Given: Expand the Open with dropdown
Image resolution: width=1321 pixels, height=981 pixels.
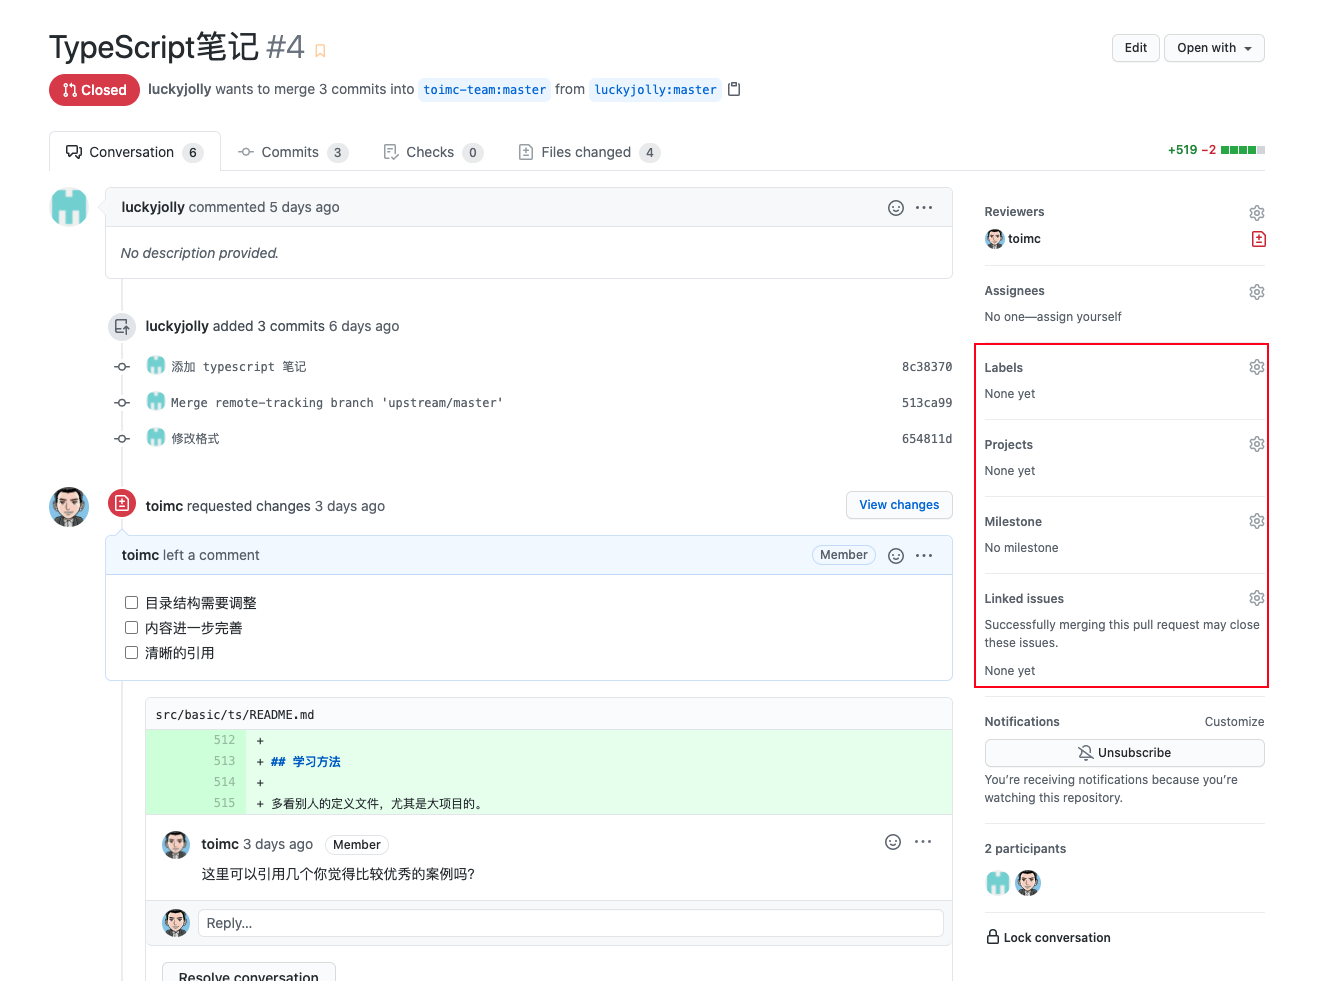Looking at the screenshot, I should (x=1213, y=48).
